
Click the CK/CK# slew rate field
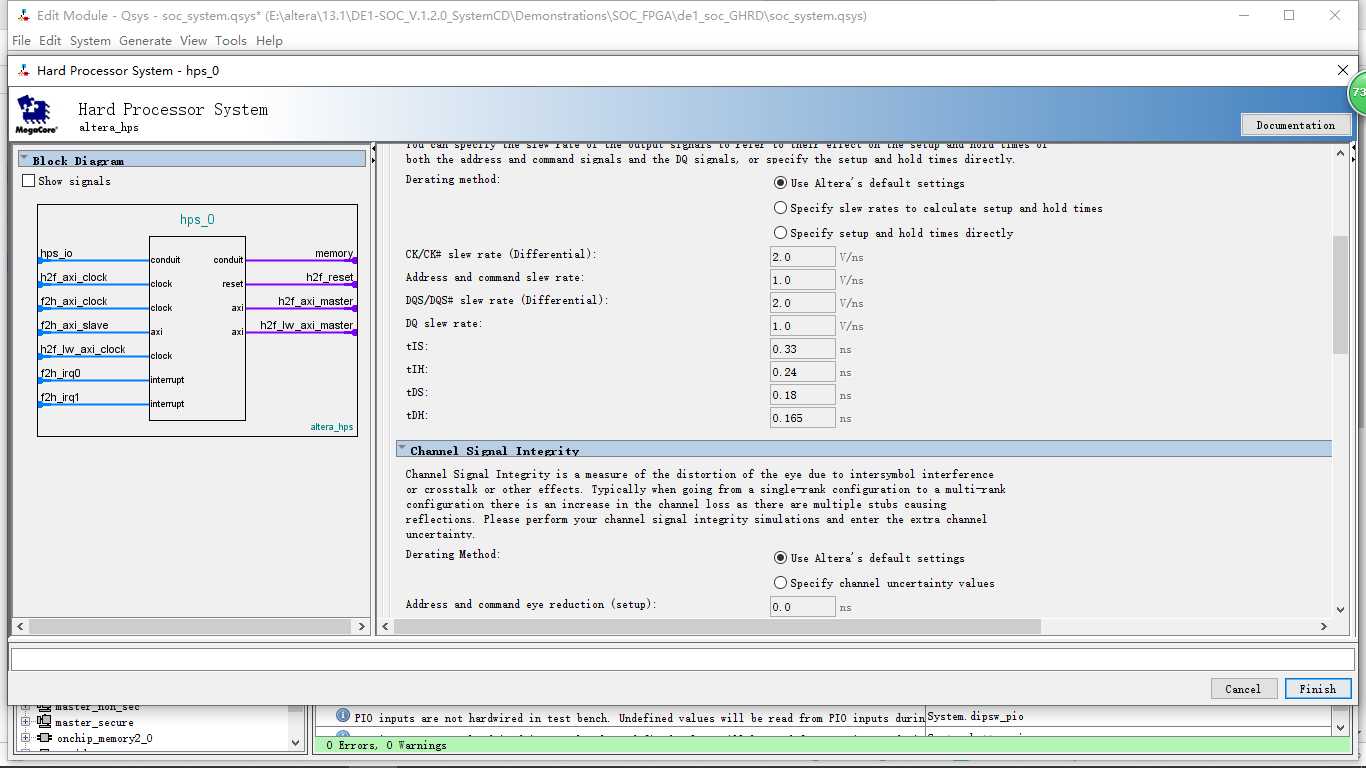(x=802, y=257)
